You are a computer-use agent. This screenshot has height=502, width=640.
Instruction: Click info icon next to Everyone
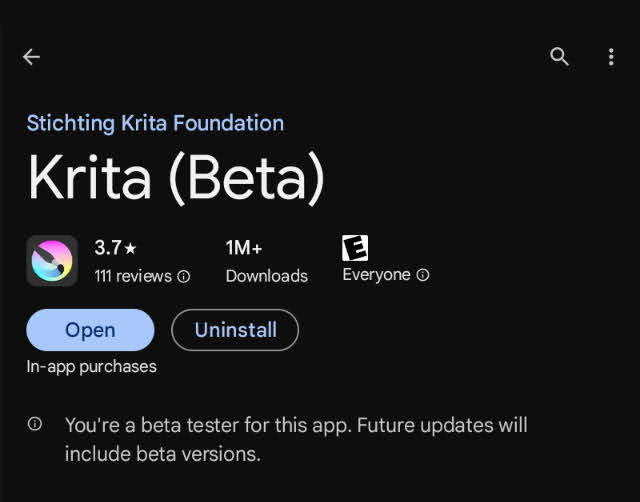[423, 275]
